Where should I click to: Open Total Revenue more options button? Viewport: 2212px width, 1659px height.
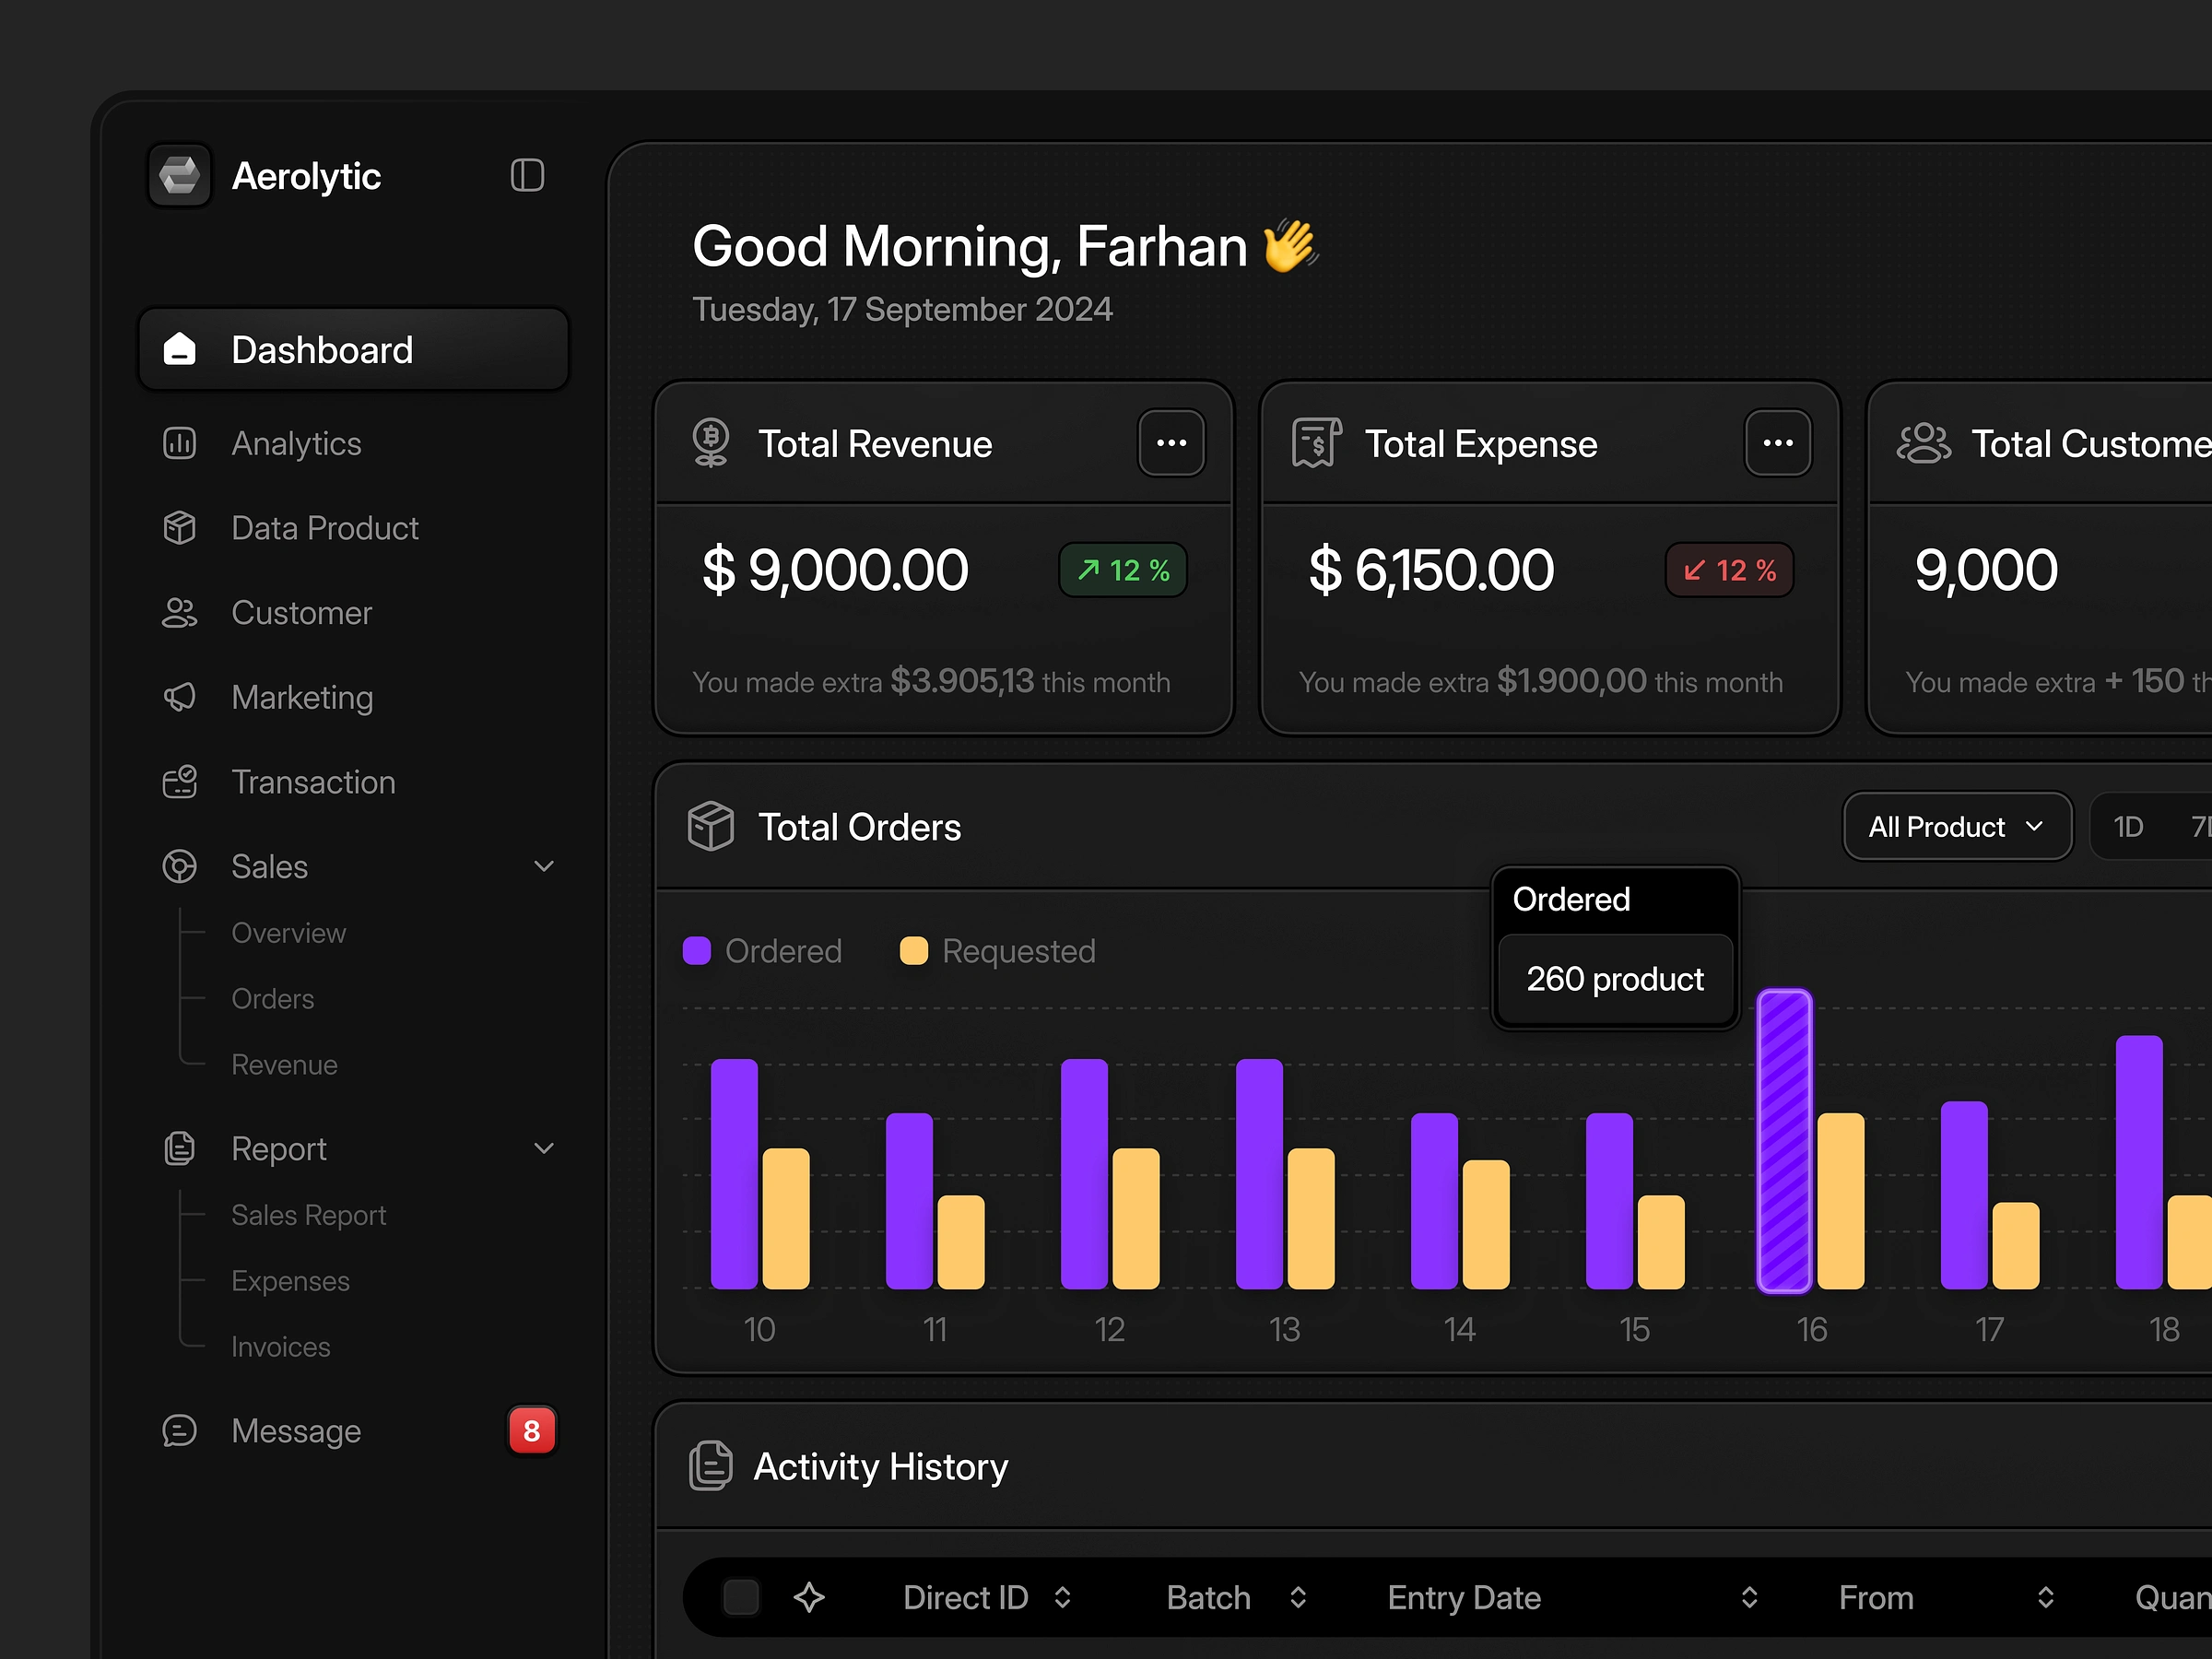pyautogui.click(x=1171, y=443)
